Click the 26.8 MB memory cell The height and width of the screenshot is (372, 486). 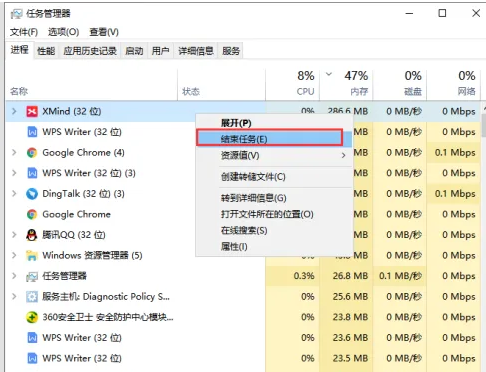tap(346, 276)
